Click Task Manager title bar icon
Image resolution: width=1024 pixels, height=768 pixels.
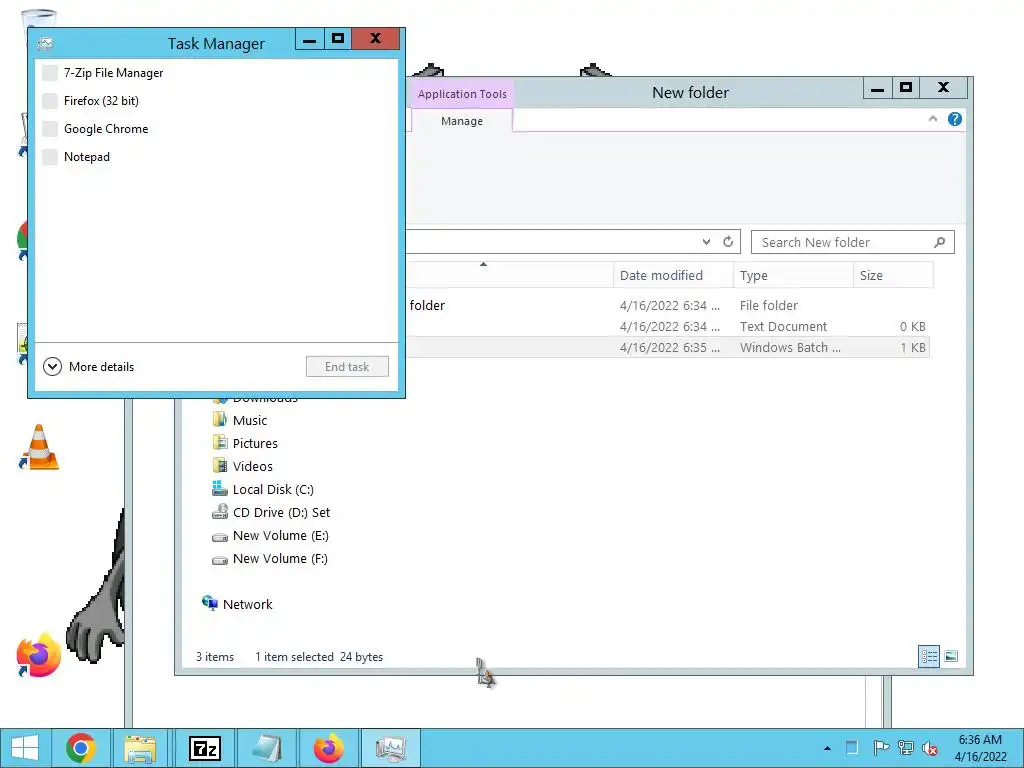point(45,44)
